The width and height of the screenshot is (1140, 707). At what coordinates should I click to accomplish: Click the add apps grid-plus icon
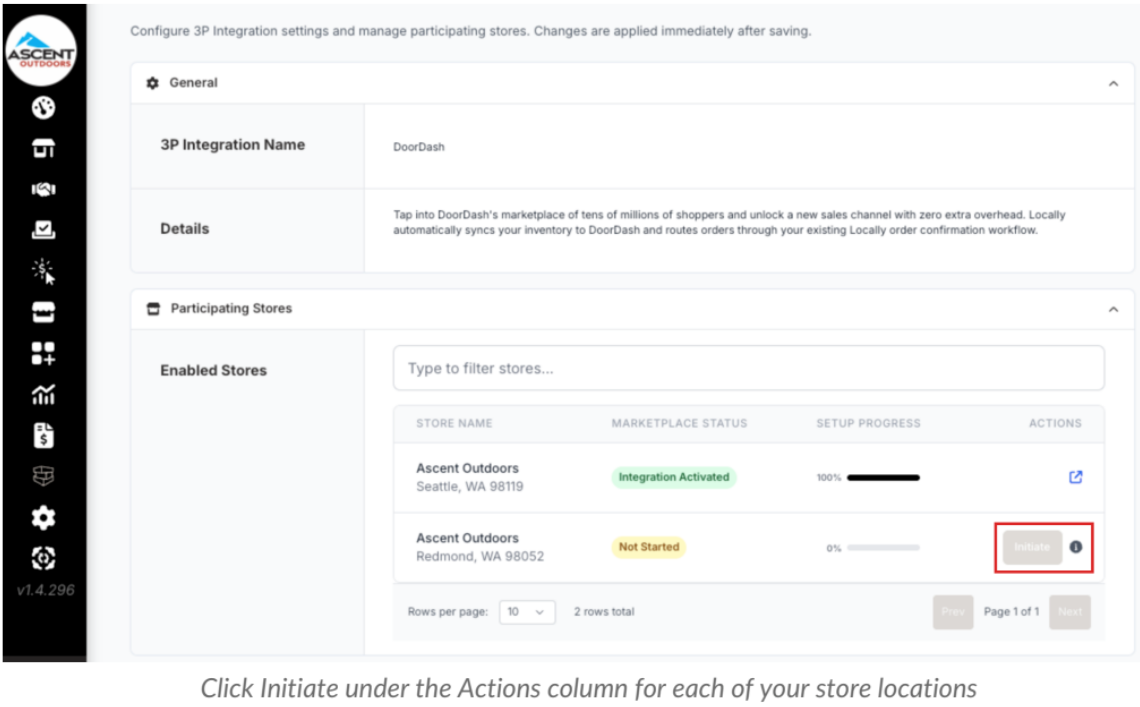tap(43, 354)
